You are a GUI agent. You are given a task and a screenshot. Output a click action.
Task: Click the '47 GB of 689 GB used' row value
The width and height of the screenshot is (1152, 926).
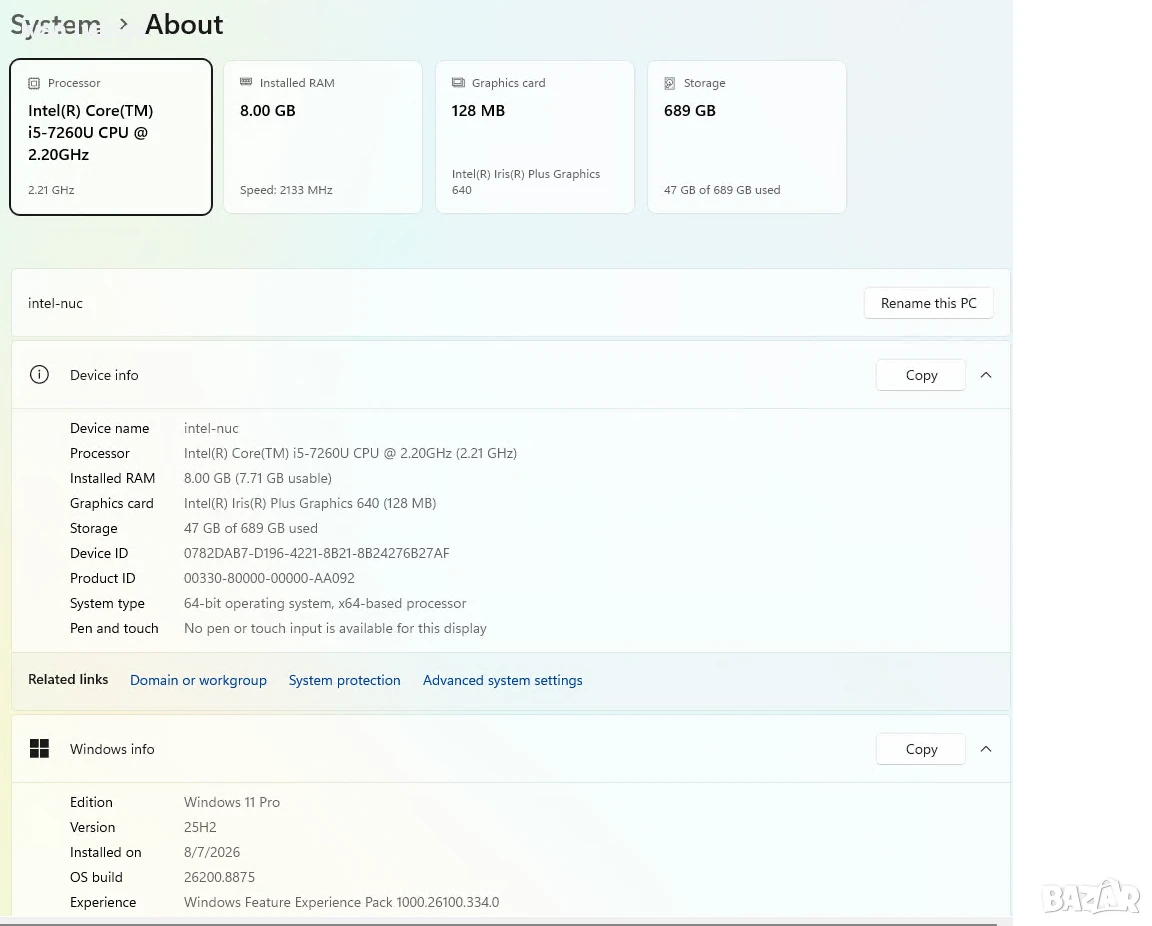coord(251,528)
